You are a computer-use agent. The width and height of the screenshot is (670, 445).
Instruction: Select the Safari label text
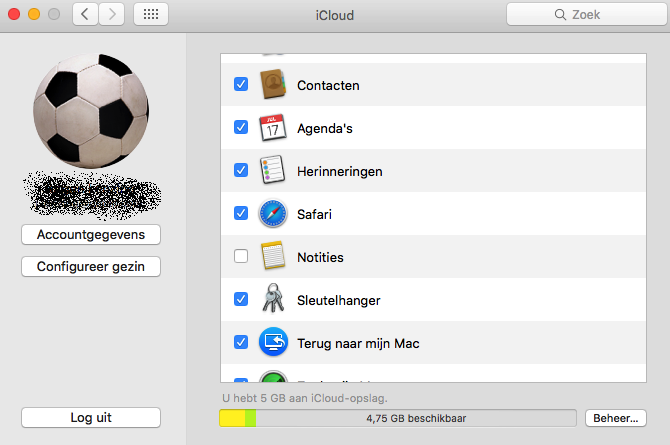[x=314, y=214]
